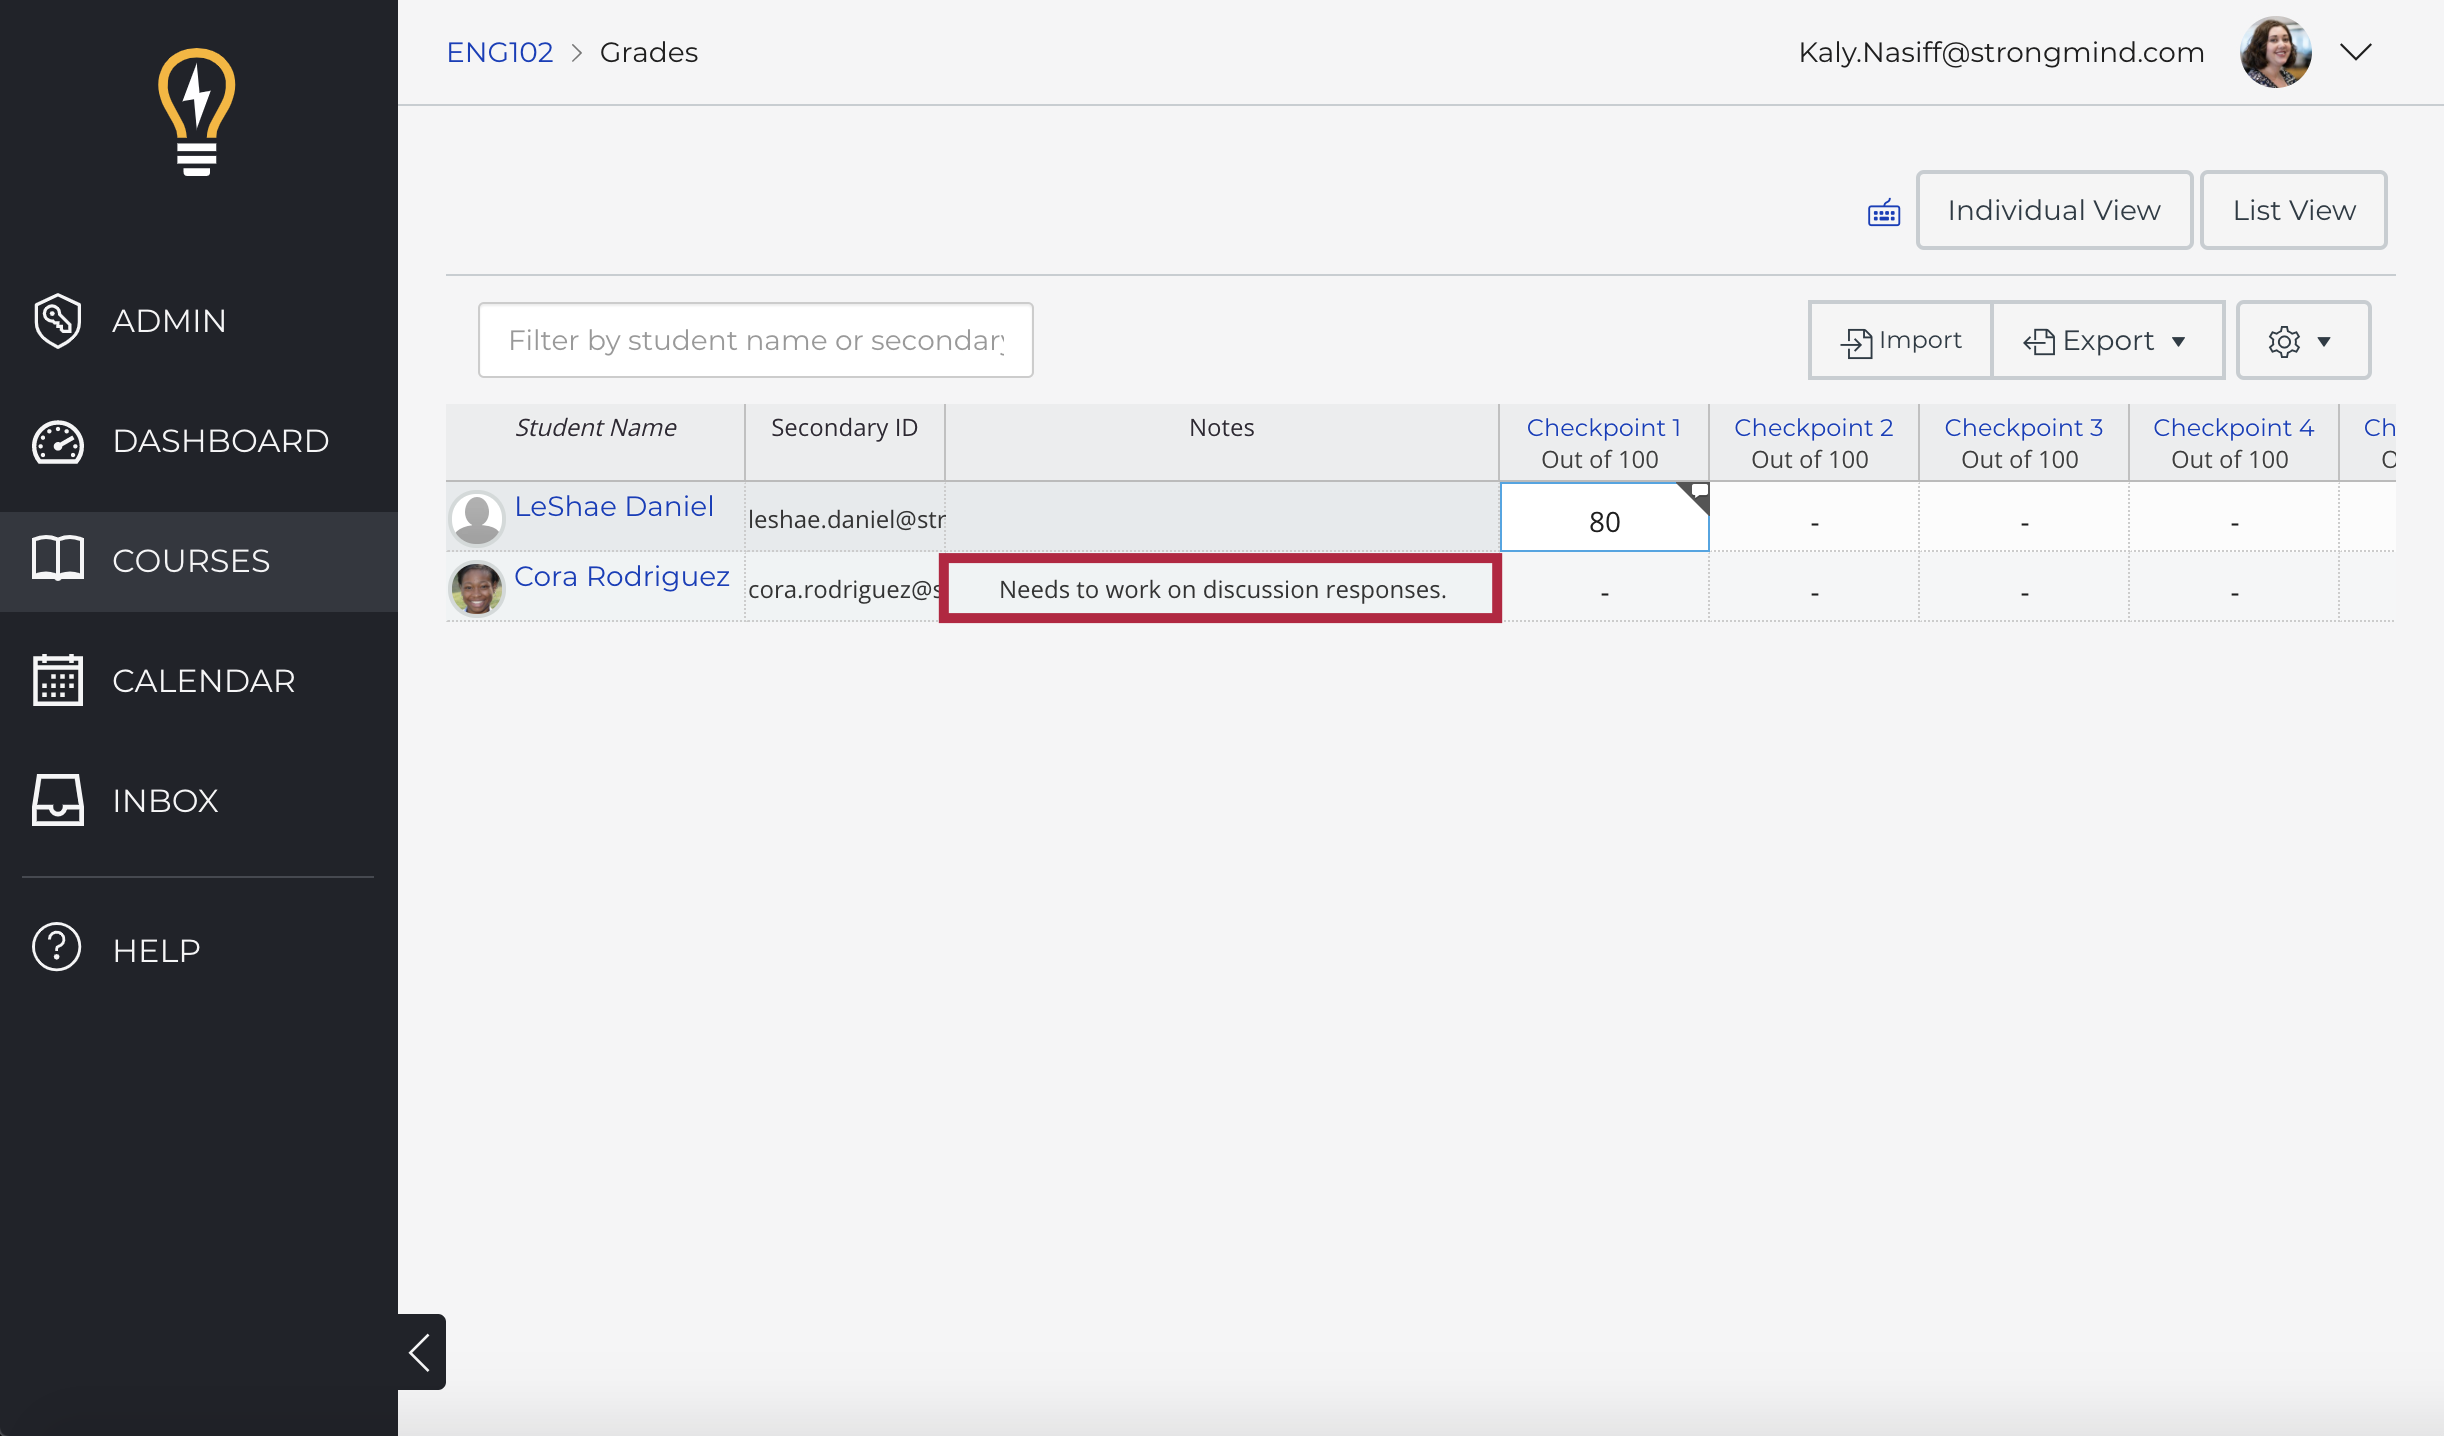Click the Import button

pyautogui.click(x=1901, y=341)
